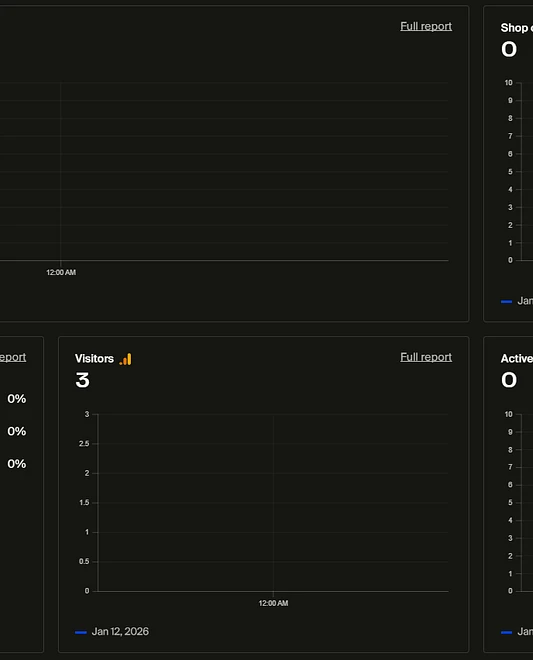The width and height of the screenshot is (533, 660).
Task: Click the middle 0% value in left card
Action: [16, 431]
